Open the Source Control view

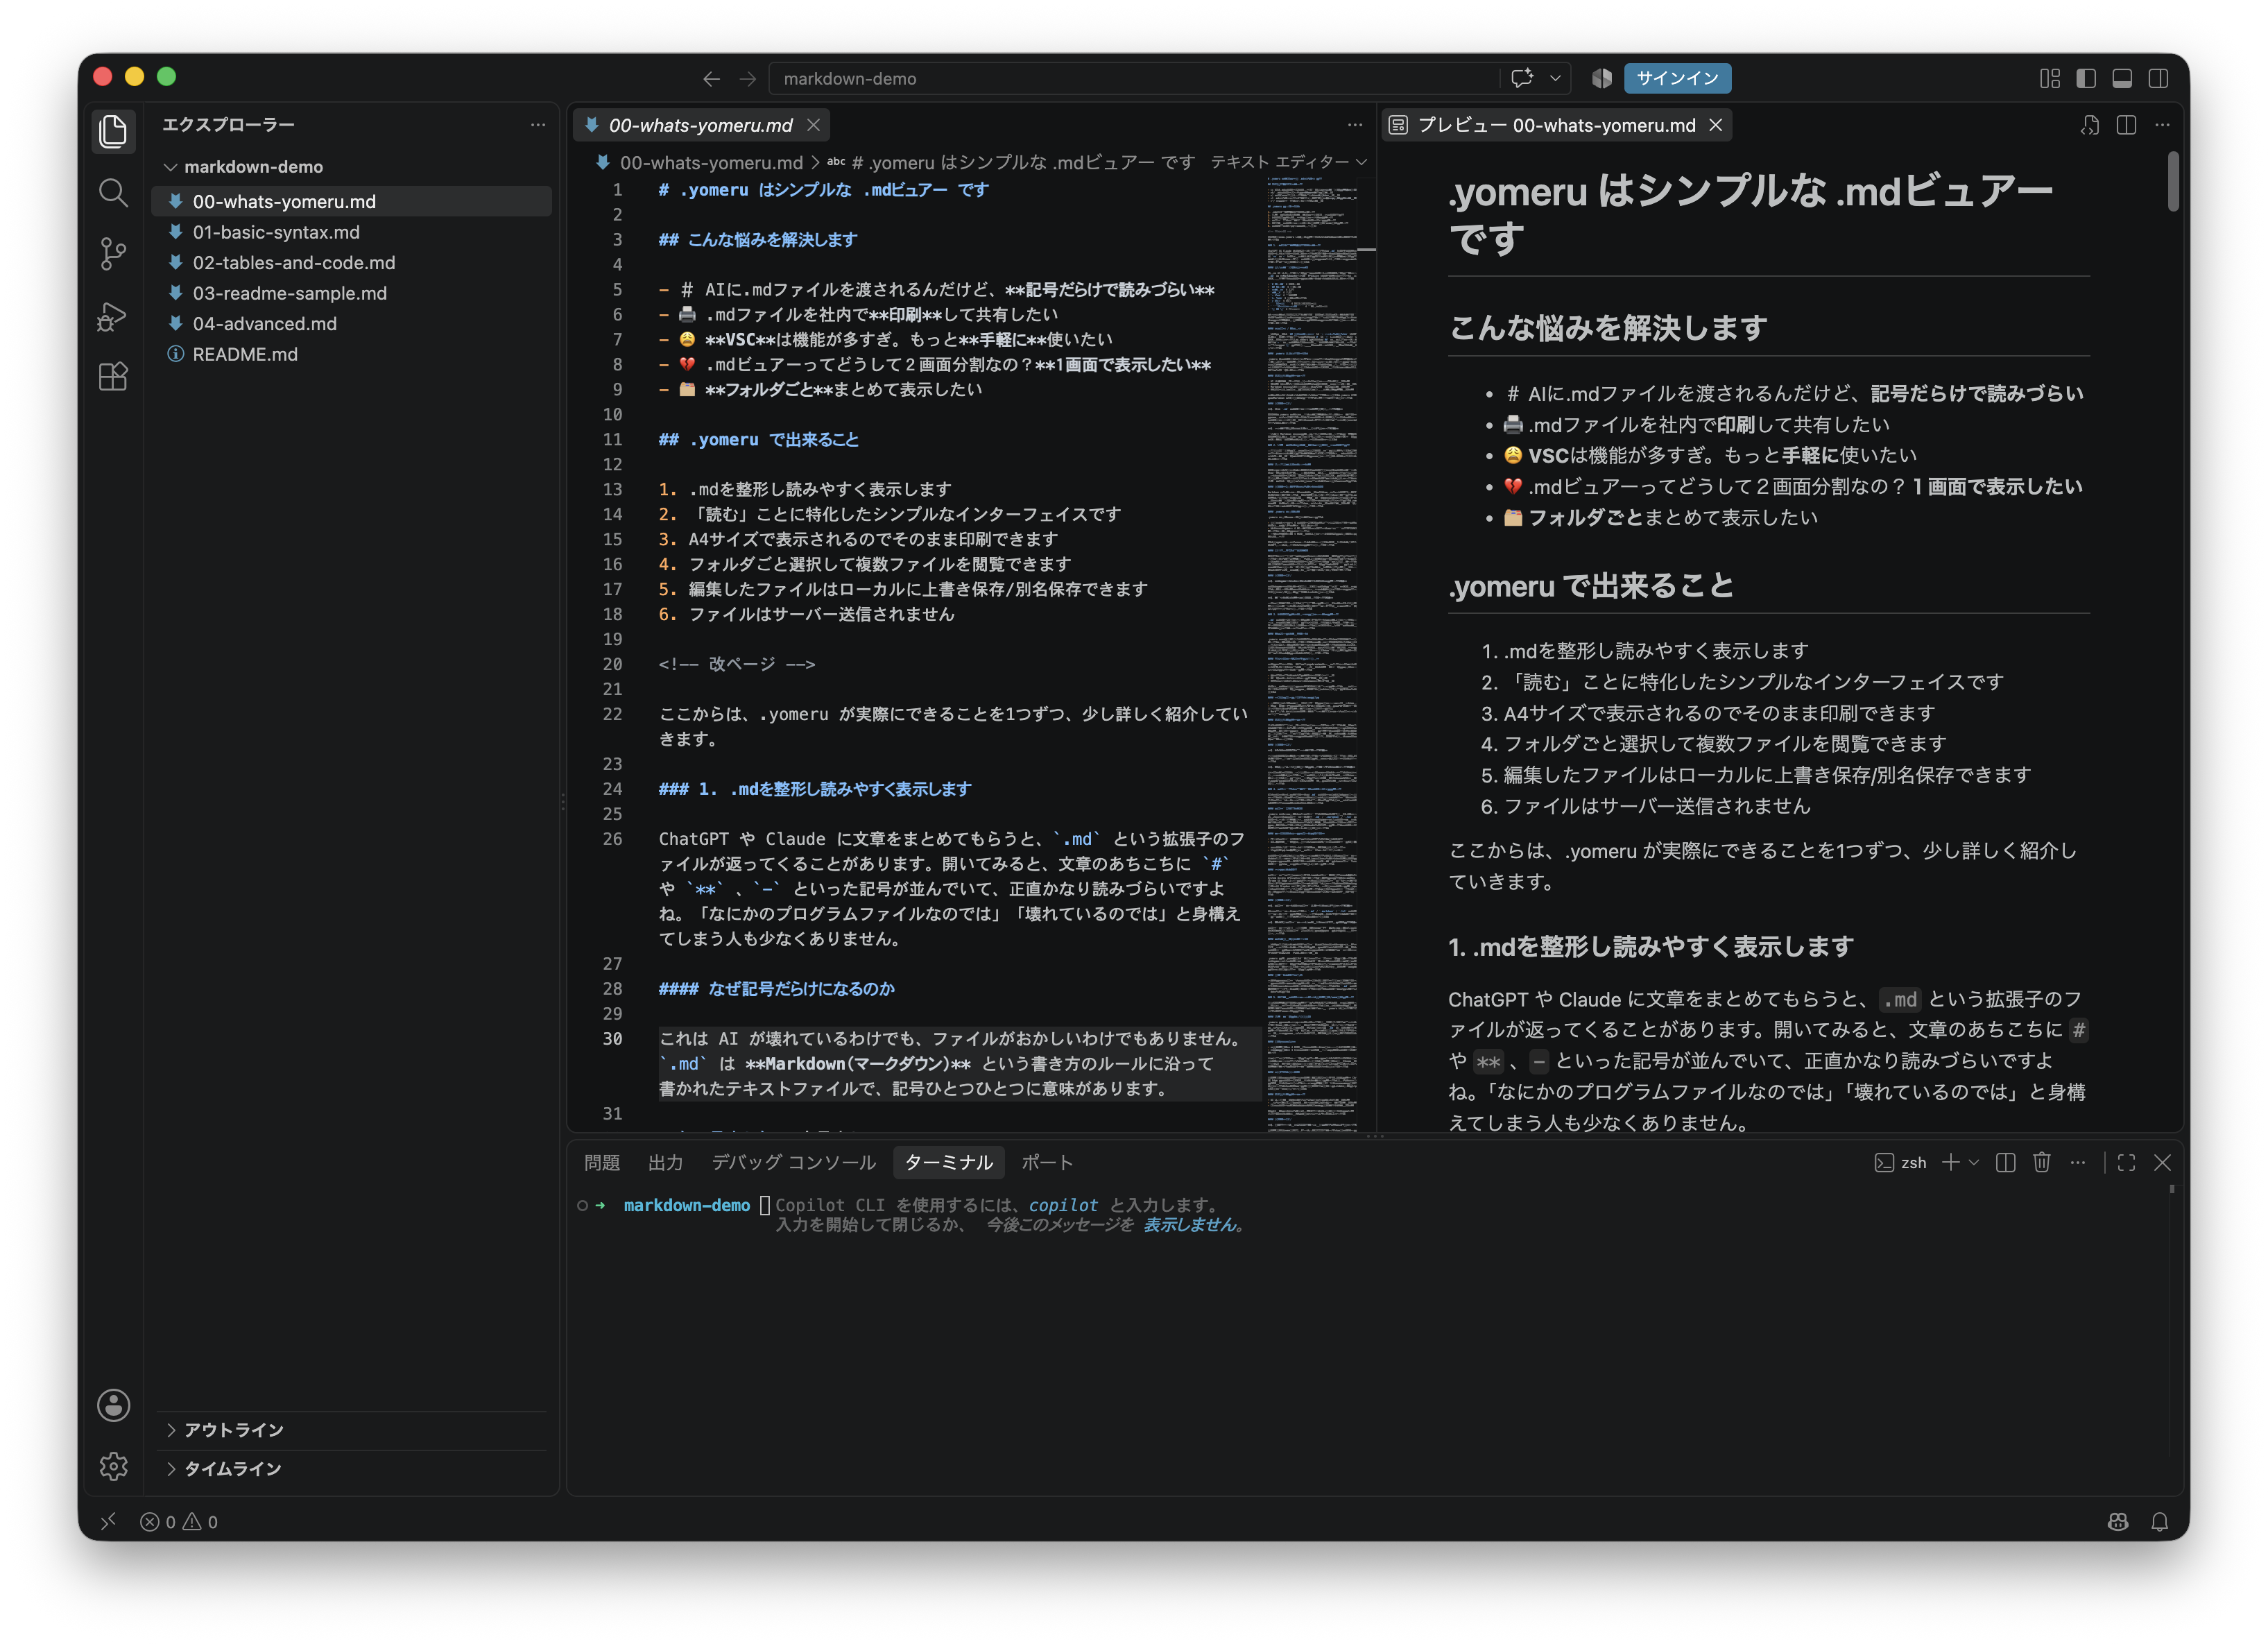113,254
